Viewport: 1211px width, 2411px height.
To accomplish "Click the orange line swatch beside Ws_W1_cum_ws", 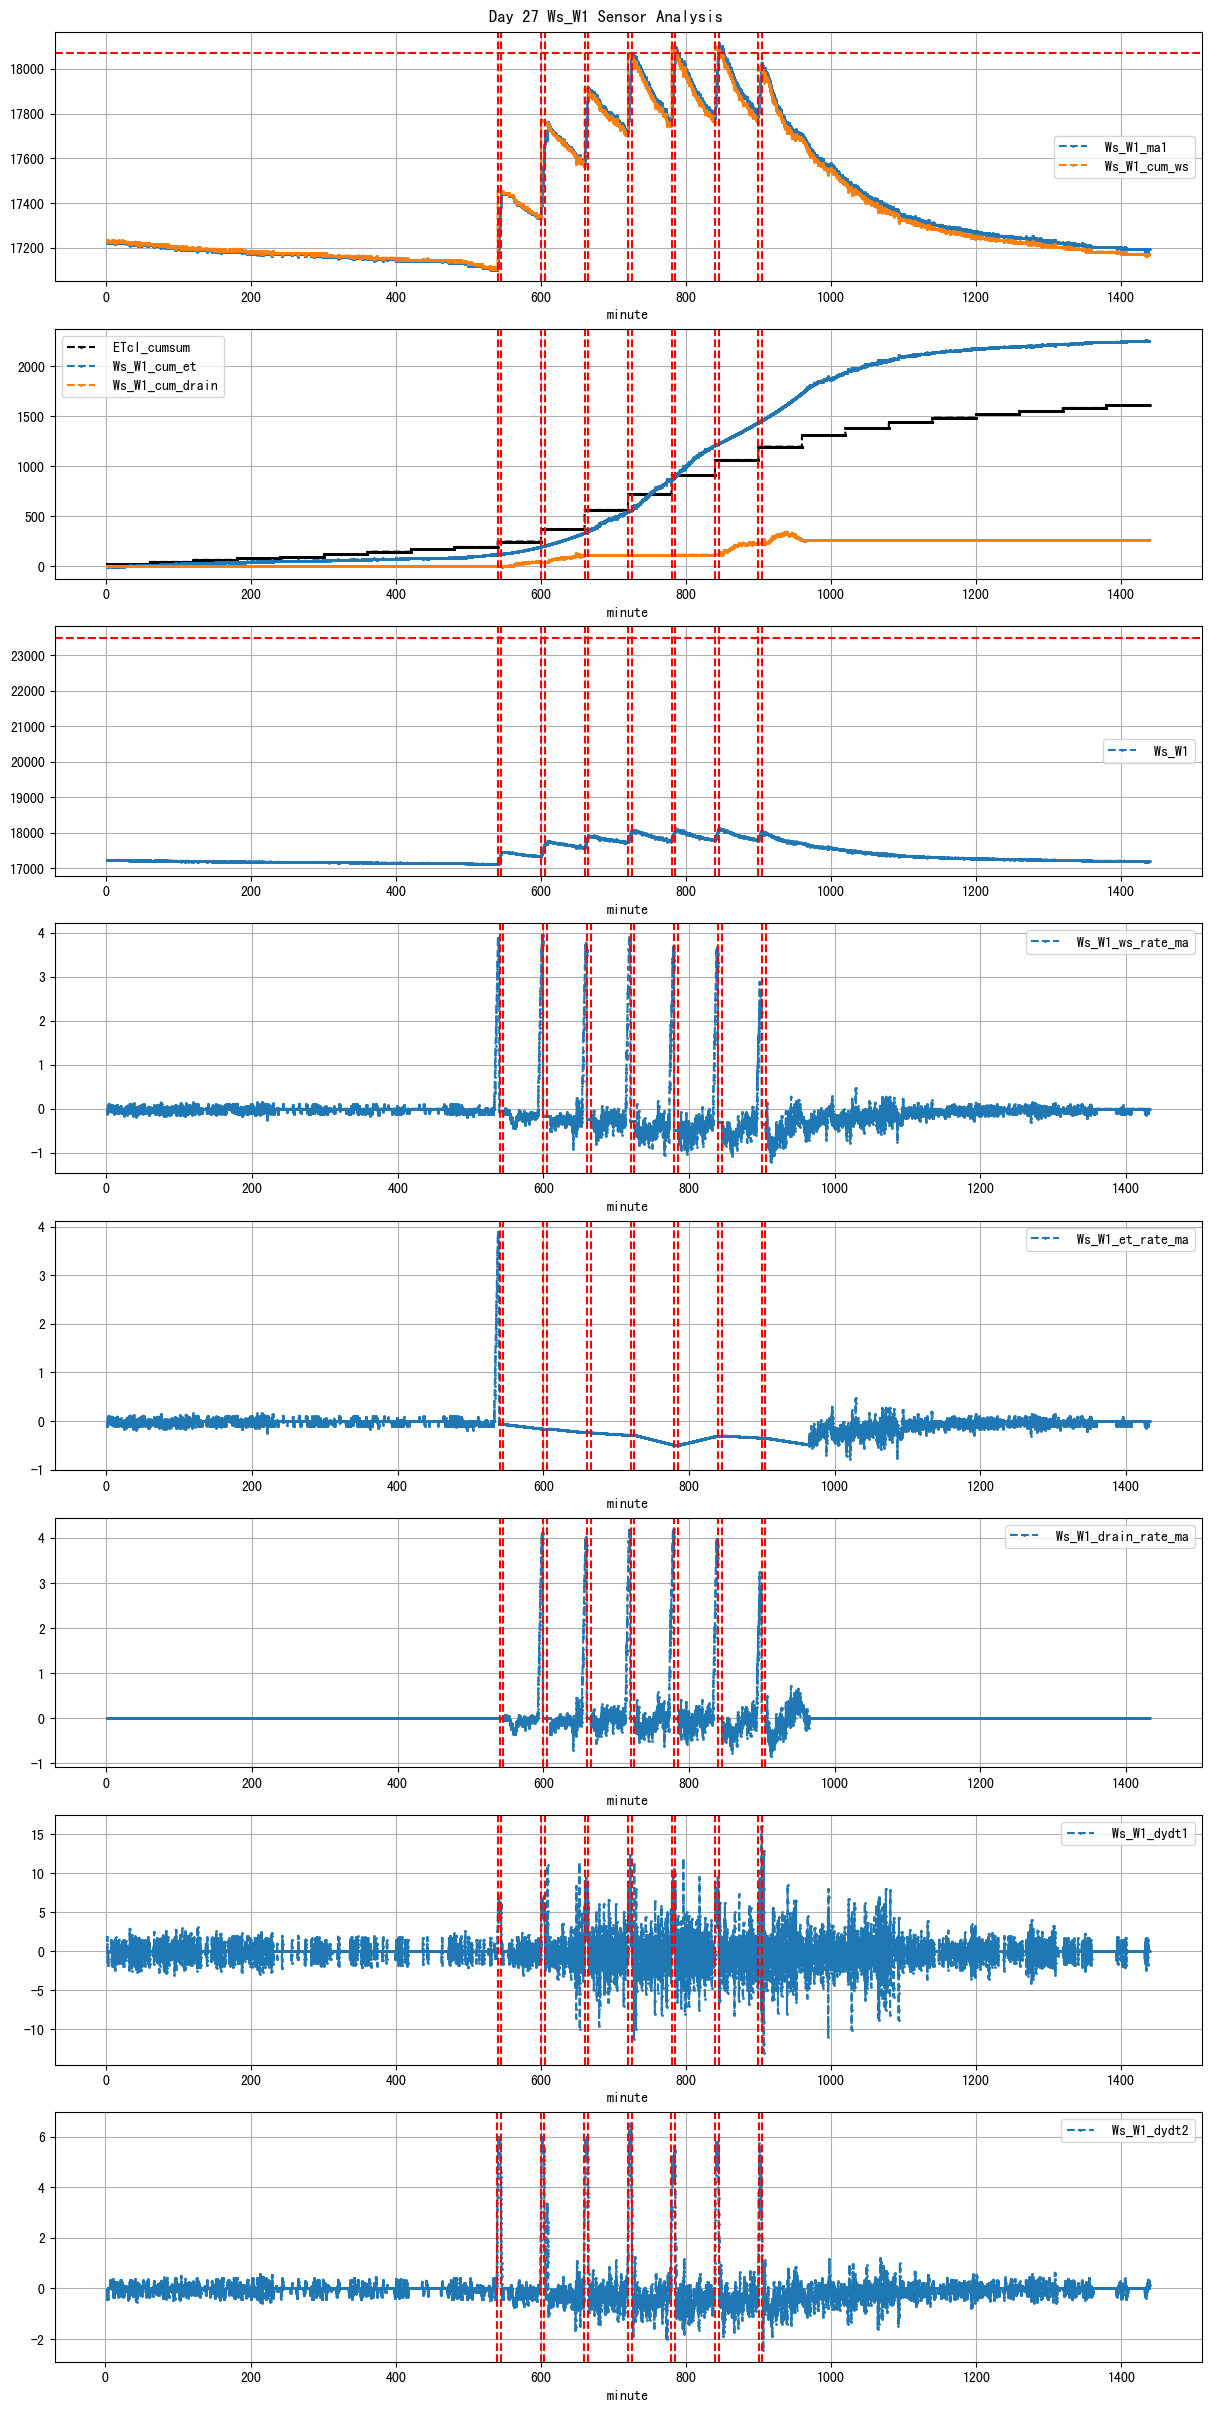I will click(1074, 166).
